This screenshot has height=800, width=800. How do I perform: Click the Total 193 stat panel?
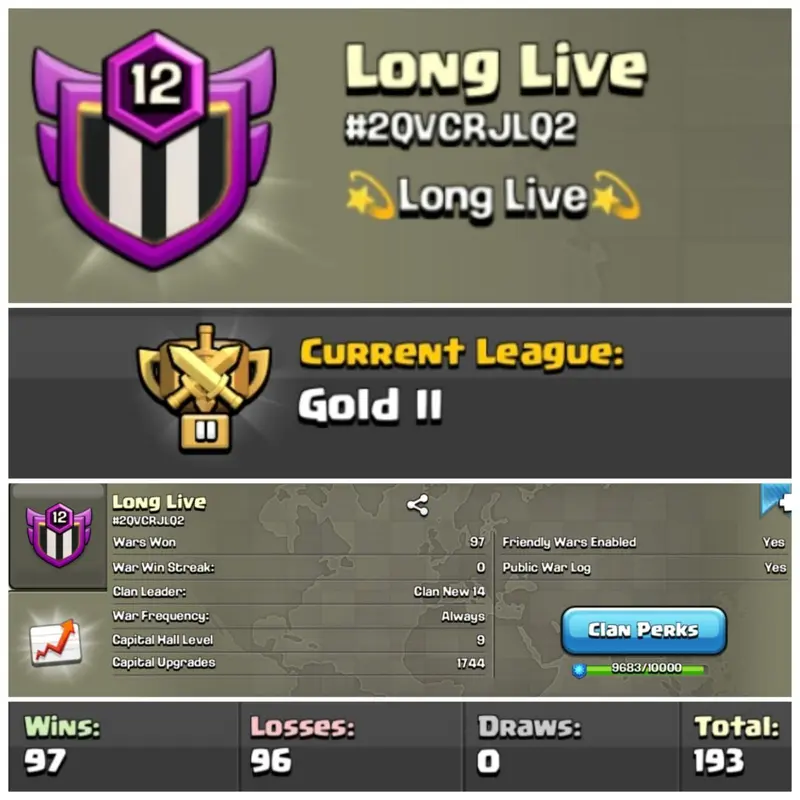click(x=735, y=747)
